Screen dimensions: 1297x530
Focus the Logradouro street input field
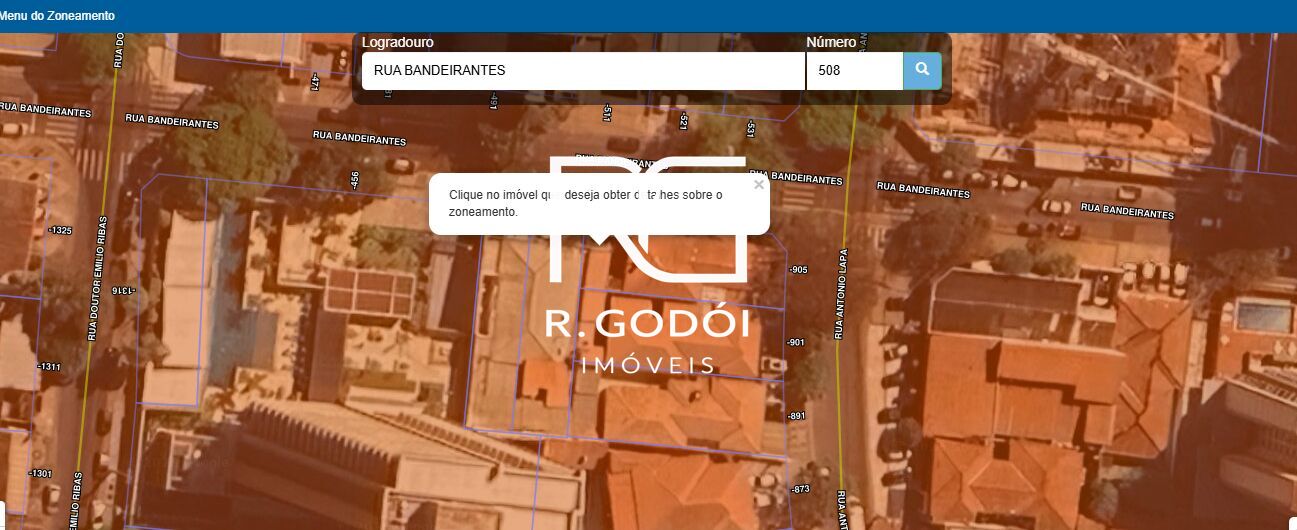[x=583, y=71]
